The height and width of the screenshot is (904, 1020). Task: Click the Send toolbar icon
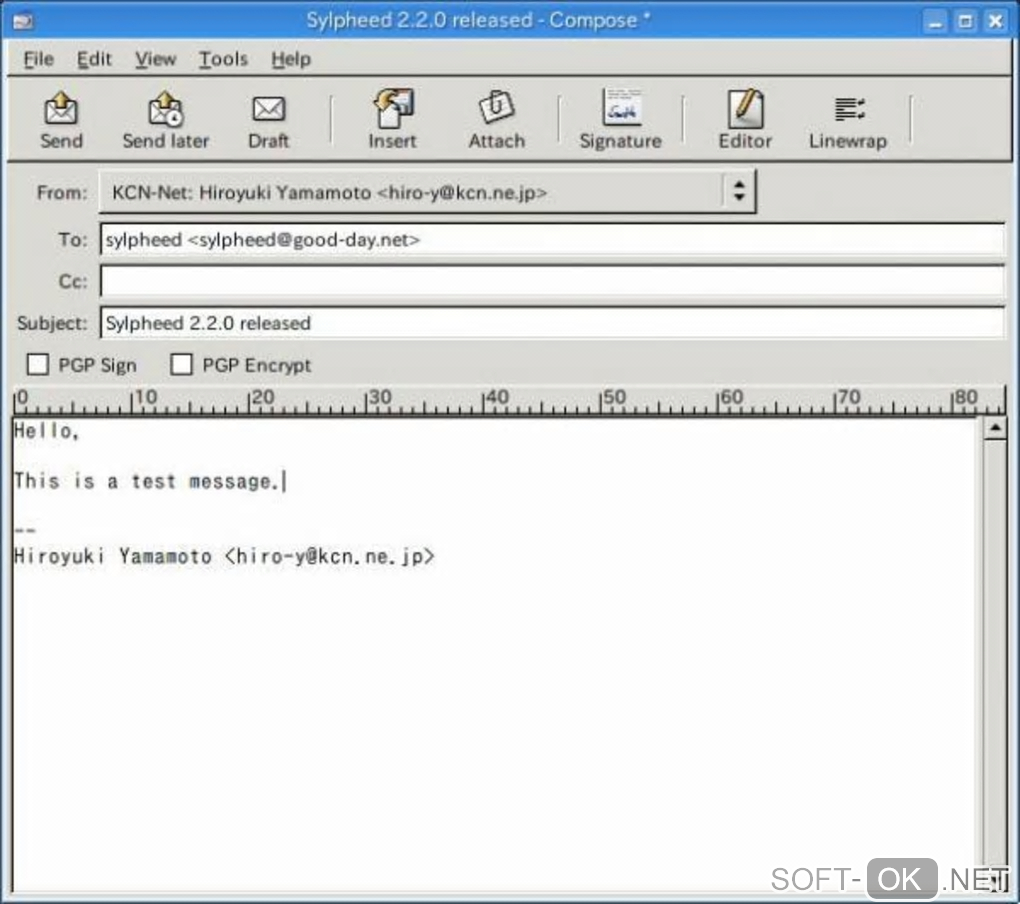(x=61, y=109)
